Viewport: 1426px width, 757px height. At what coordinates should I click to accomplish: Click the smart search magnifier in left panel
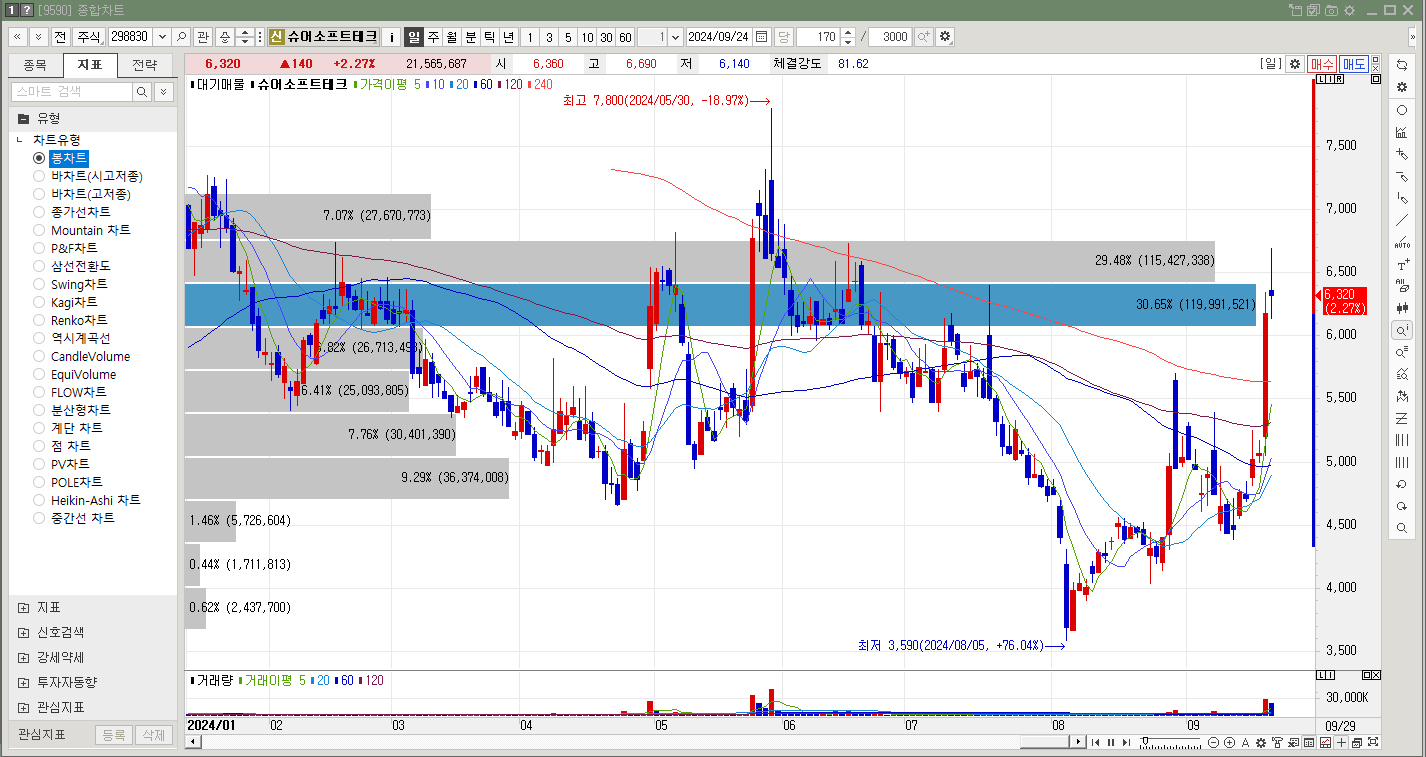click(x=142, y=91)
